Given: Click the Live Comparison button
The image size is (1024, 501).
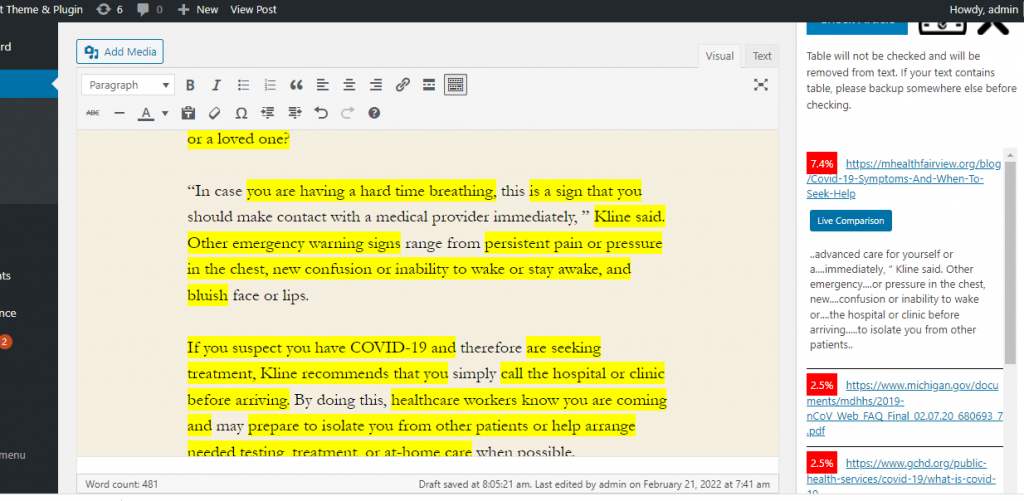Looking at the screenshot, I should (x=850, y=221).
